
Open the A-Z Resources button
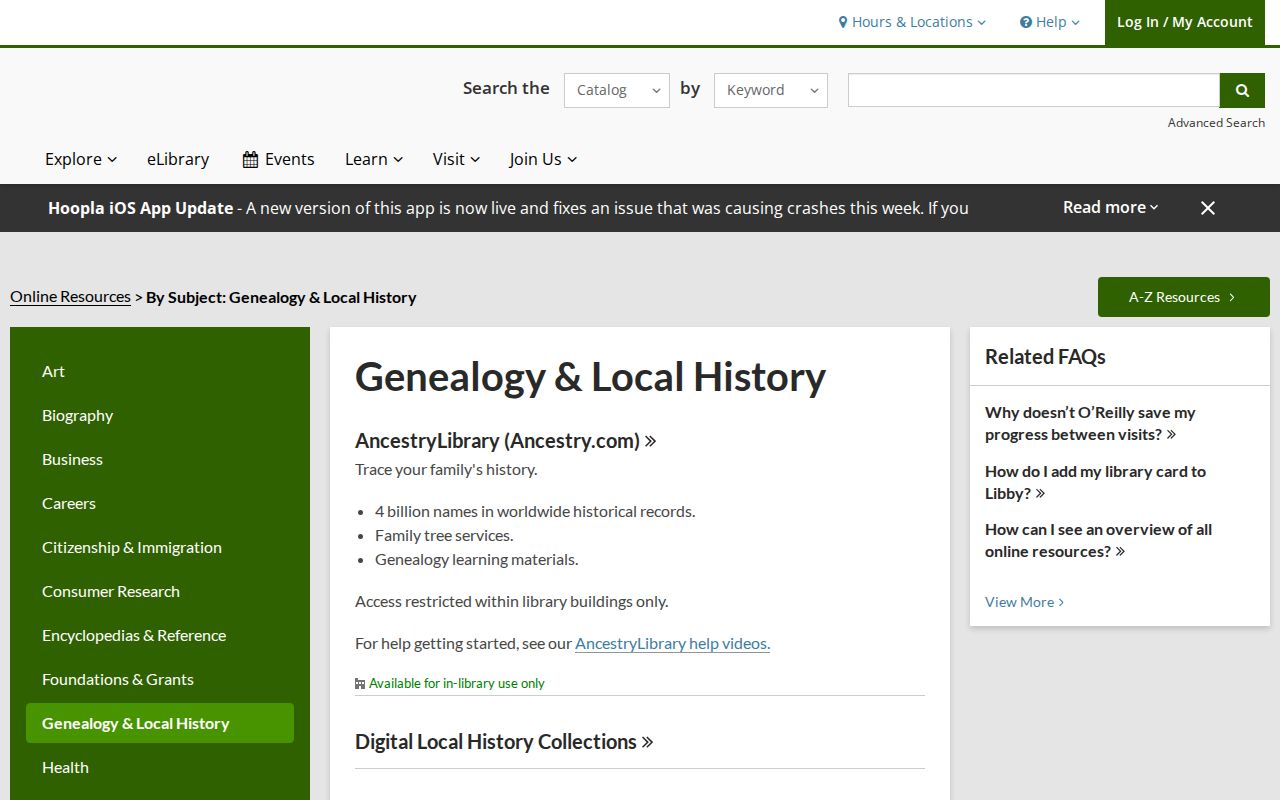(x=1184, y=297)
